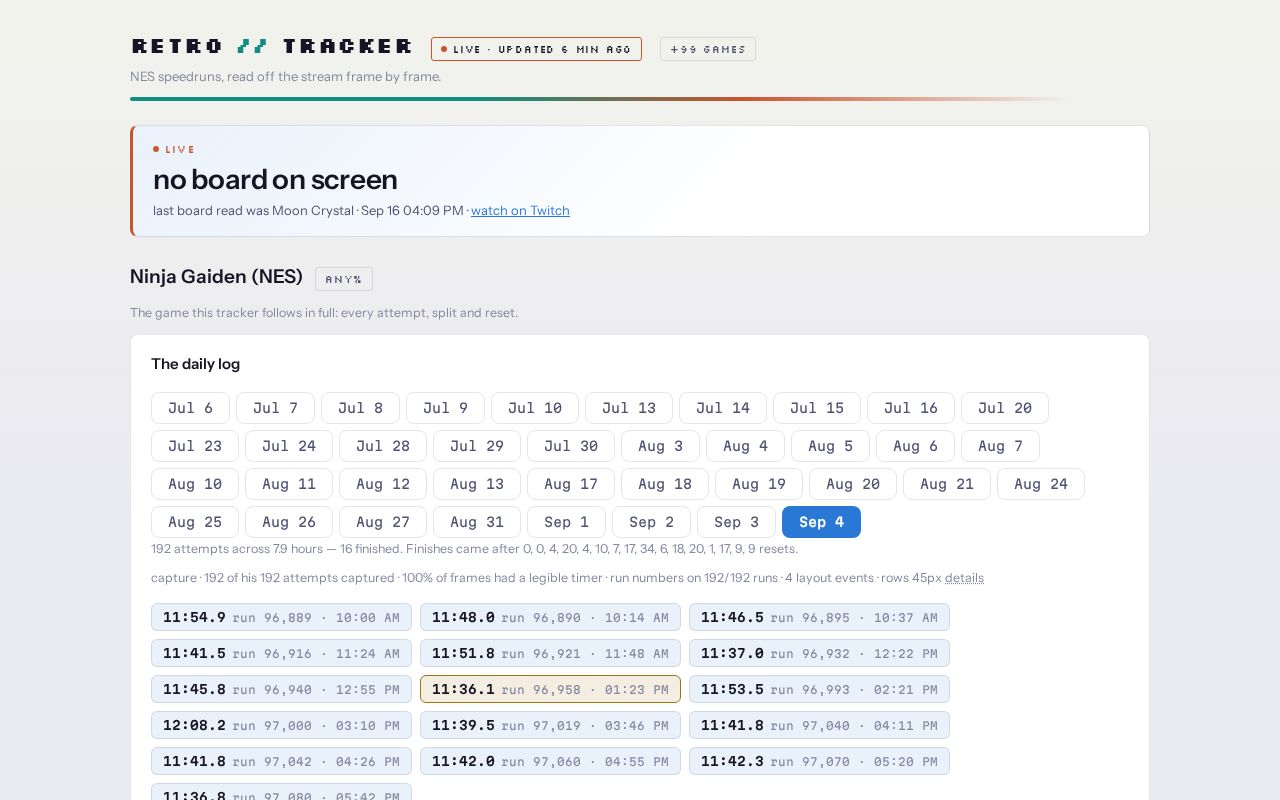The width and height of the screenshot is (1280, 800).
Task: Open run 96,895 finishing in 11:46.5
Action: click(819, 617)
